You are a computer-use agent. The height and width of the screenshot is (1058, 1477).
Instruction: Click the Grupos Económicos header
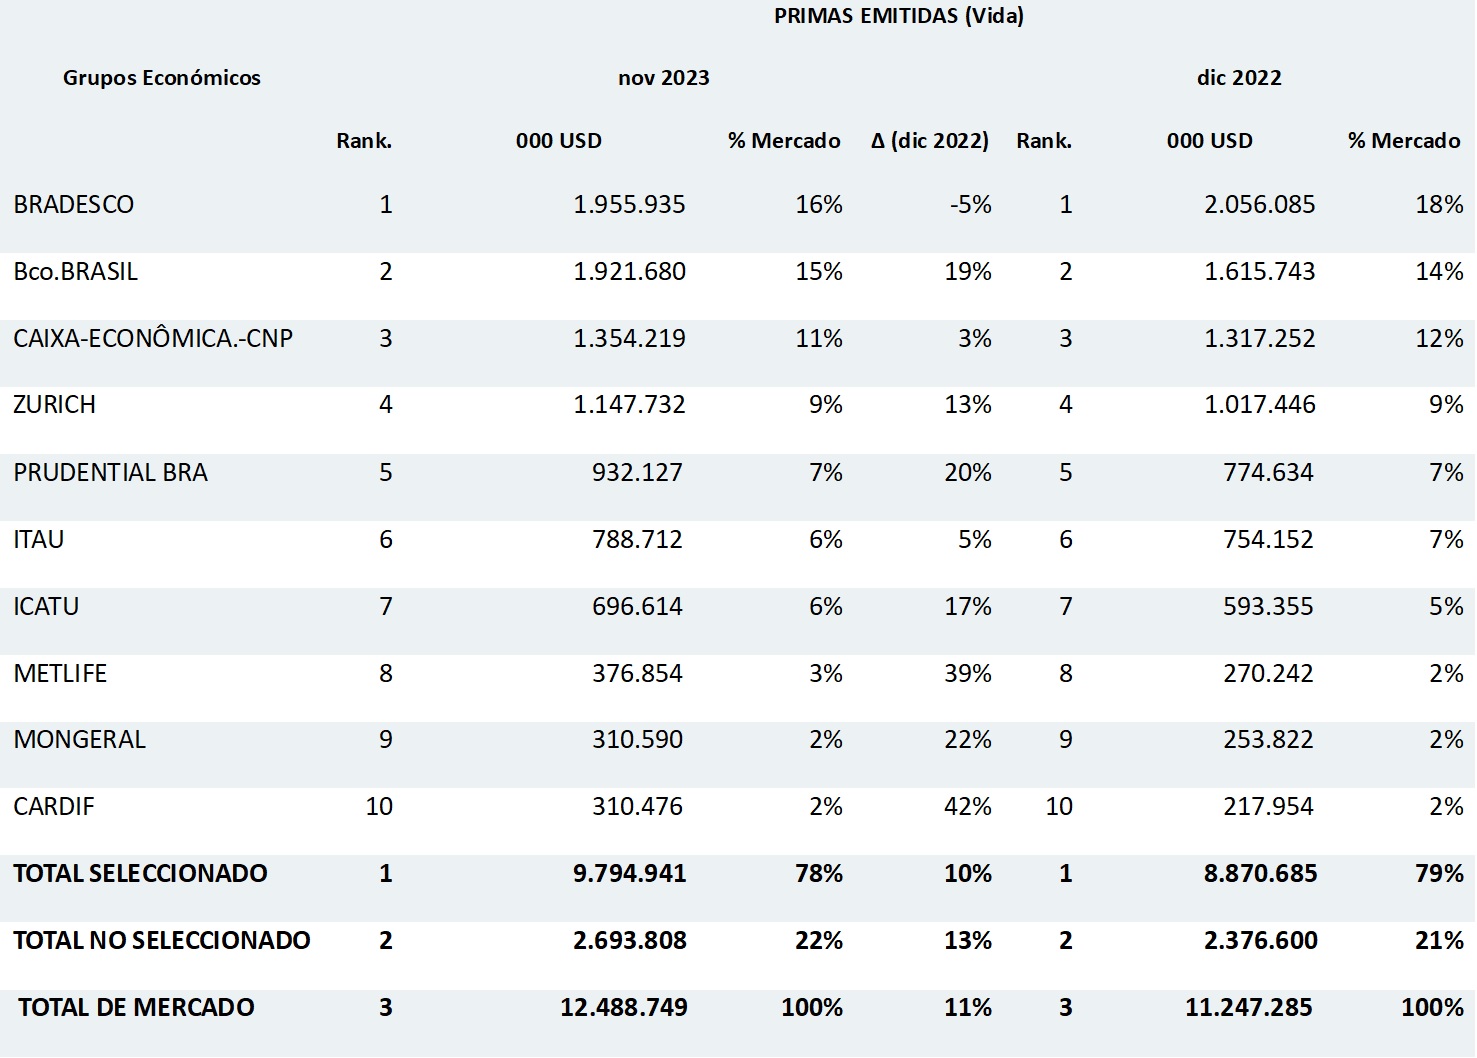[162, 78]
